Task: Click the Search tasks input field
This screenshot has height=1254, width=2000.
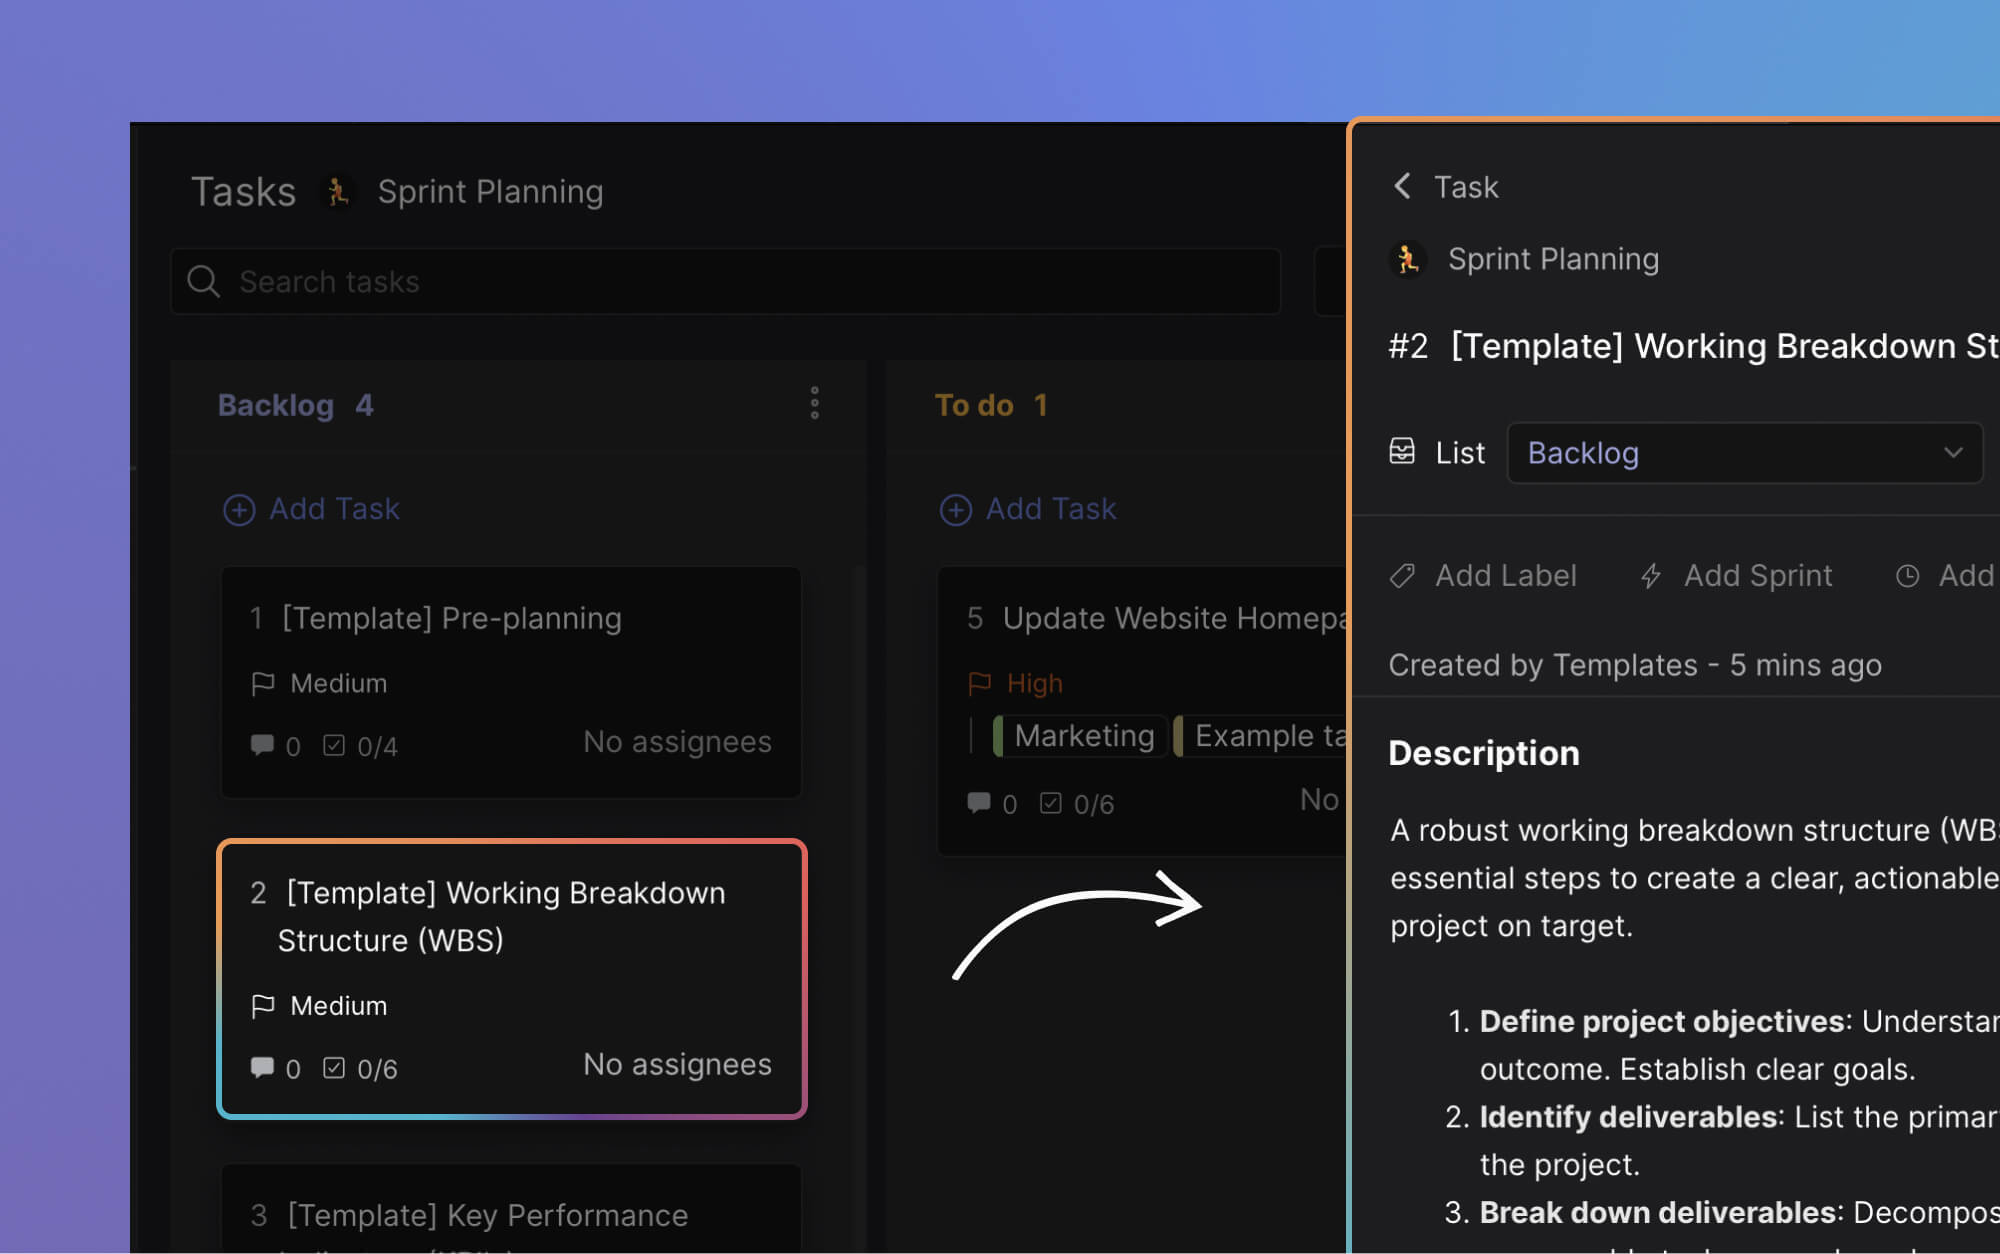Action: (600, 281)
